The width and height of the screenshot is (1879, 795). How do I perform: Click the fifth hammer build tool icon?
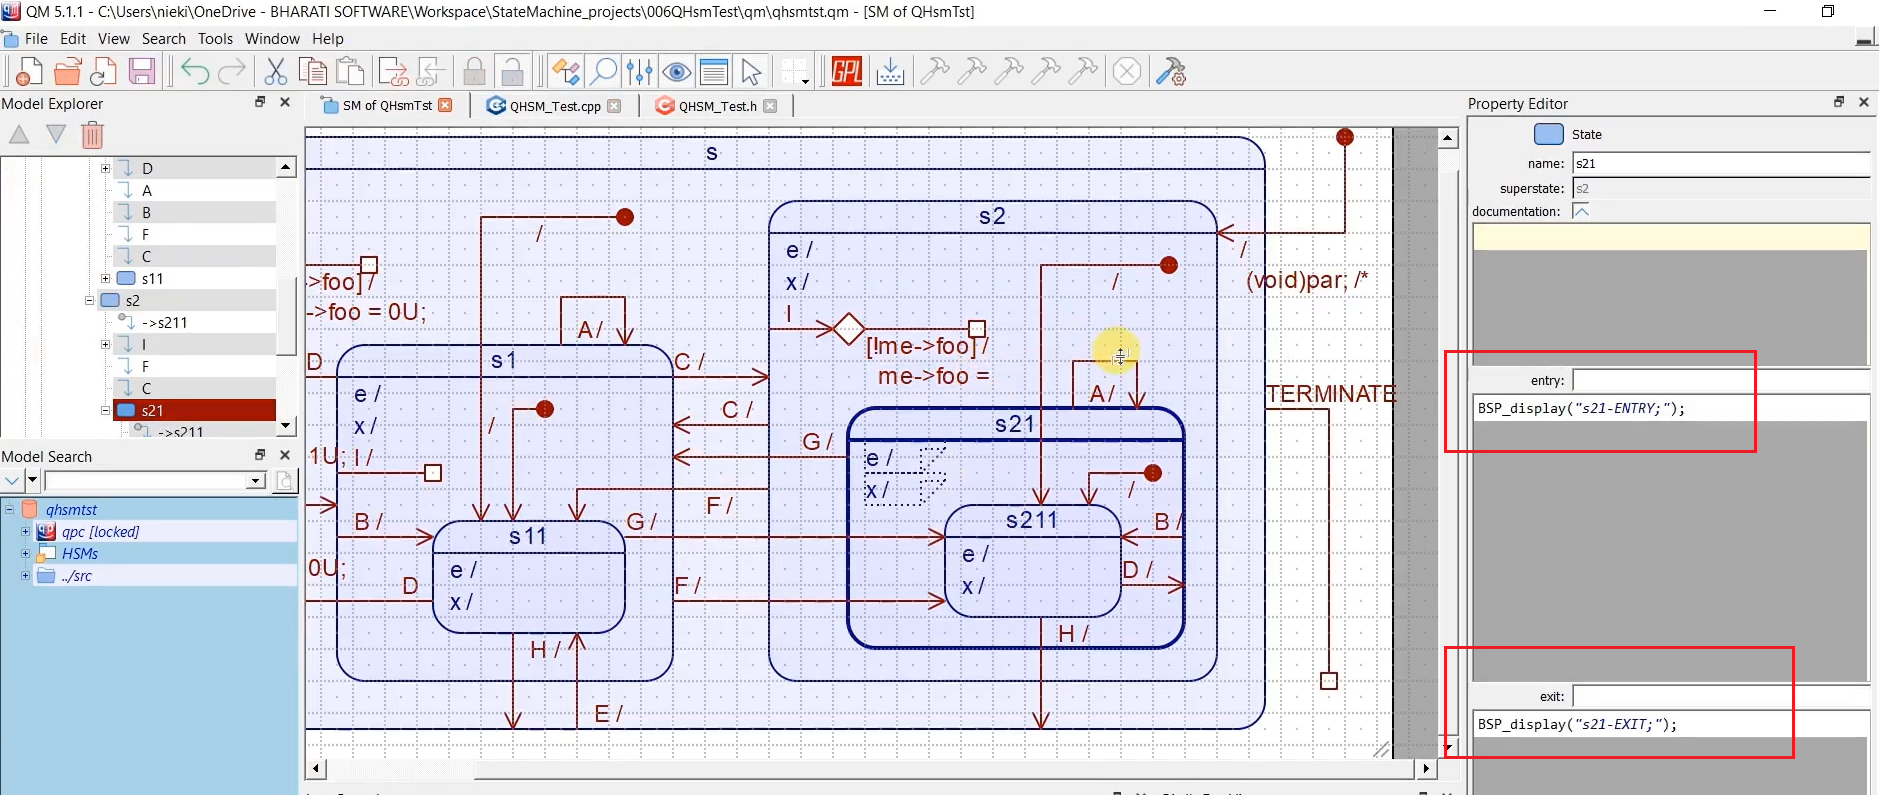tap(1083, 71)
